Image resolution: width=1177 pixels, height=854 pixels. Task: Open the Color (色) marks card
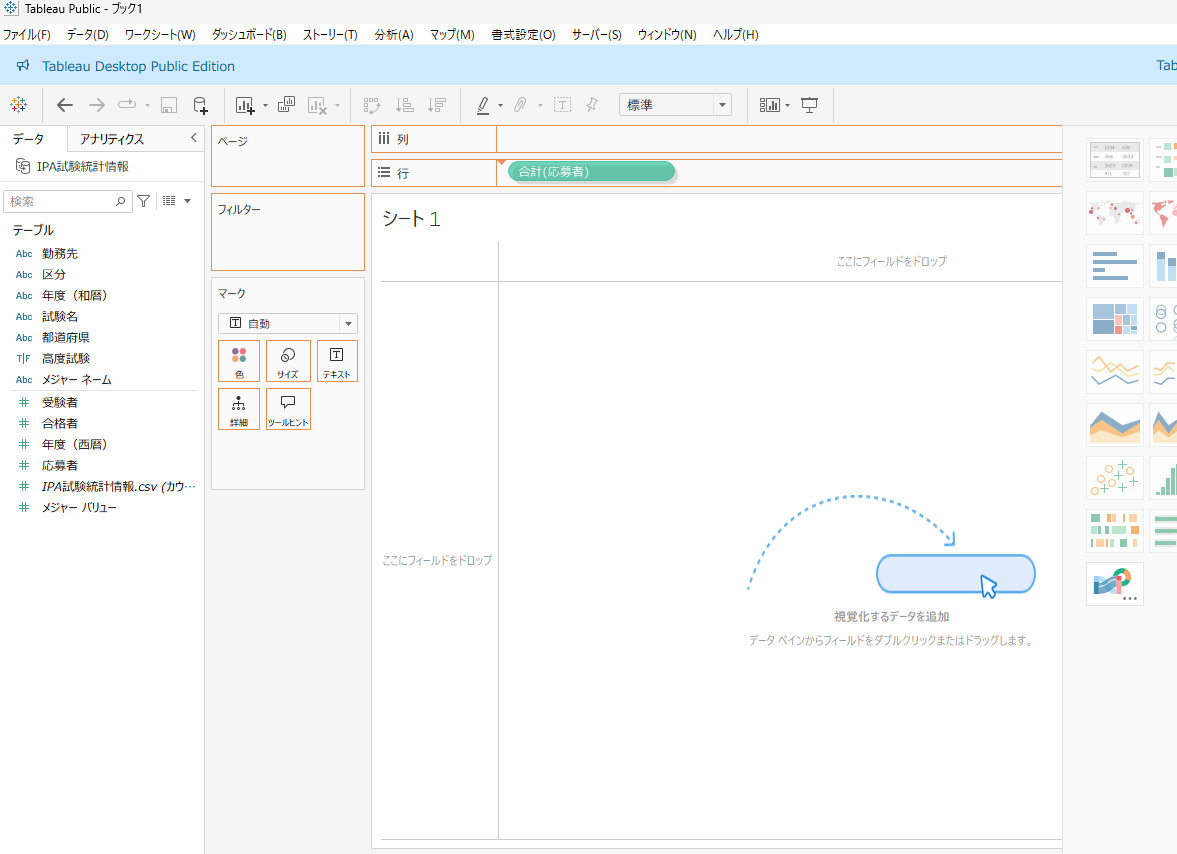pos(239,362)
